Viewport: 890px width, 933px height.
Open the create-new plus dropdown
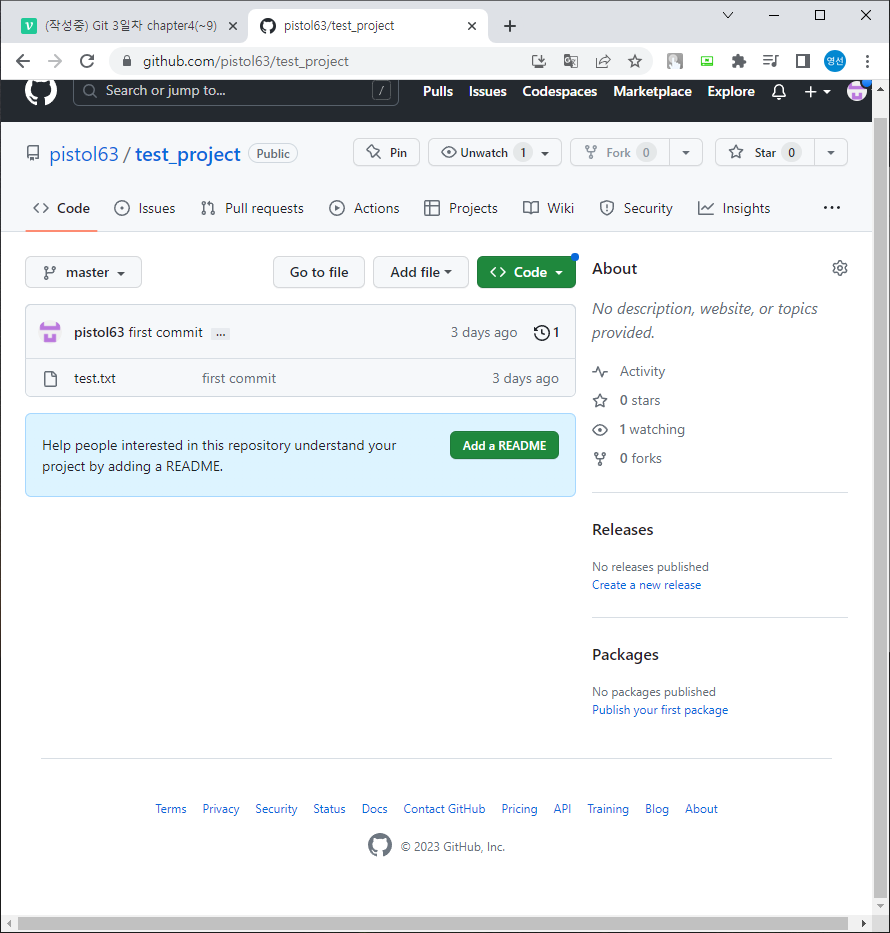[817, 92]
